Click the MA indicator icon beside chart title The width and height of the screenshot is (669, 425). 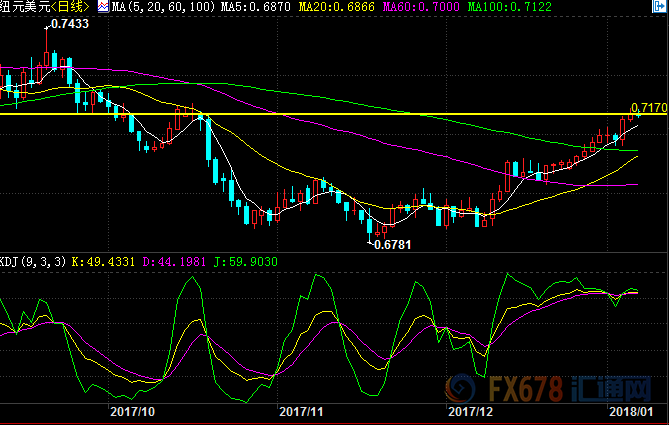click(103, 7)
